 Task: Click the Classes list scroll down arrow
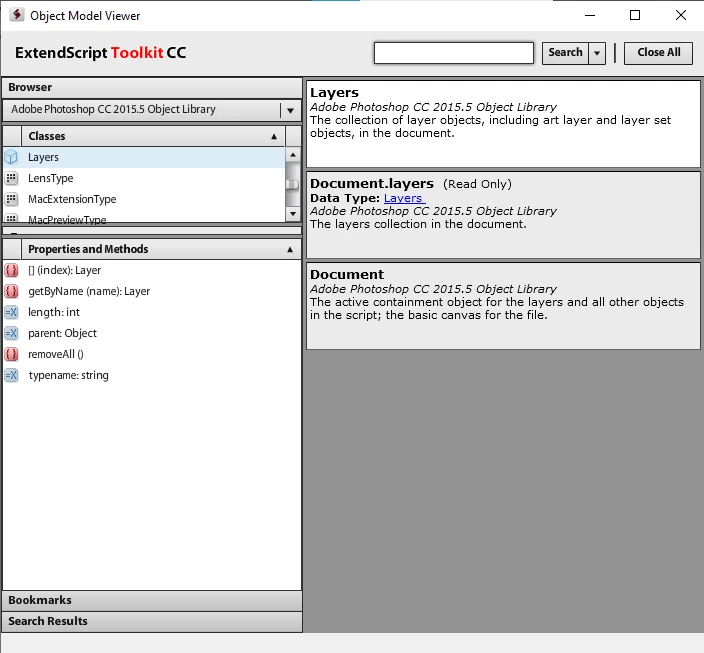coord(293,214)
